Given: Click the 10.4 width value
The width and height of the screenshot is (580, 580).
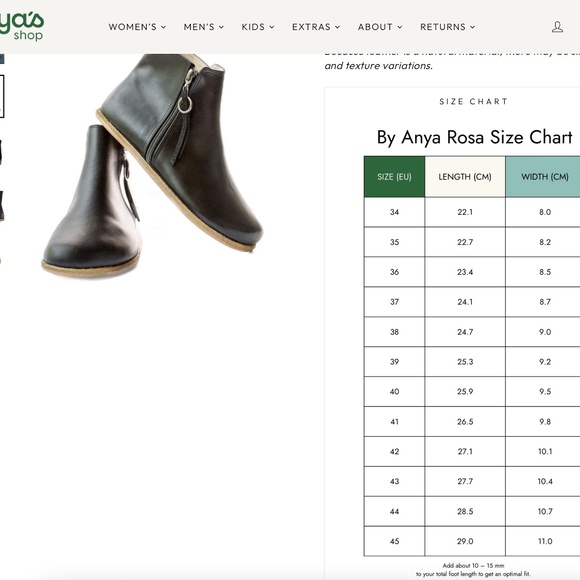Looking at the screenshot, I should pyautogui.click(x=545, y=481).
